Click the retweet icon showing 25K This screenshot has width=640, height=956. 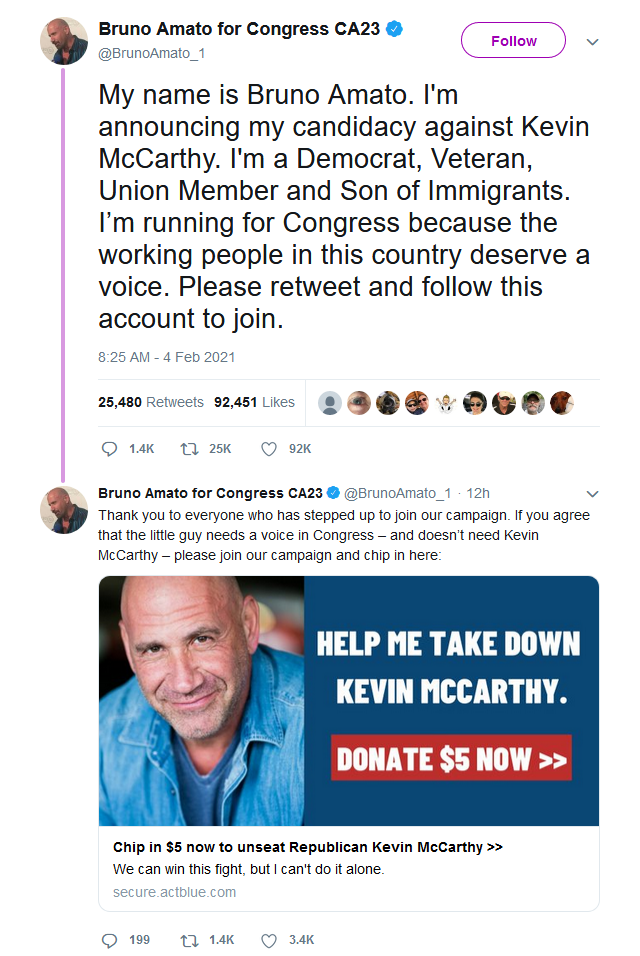190,449
